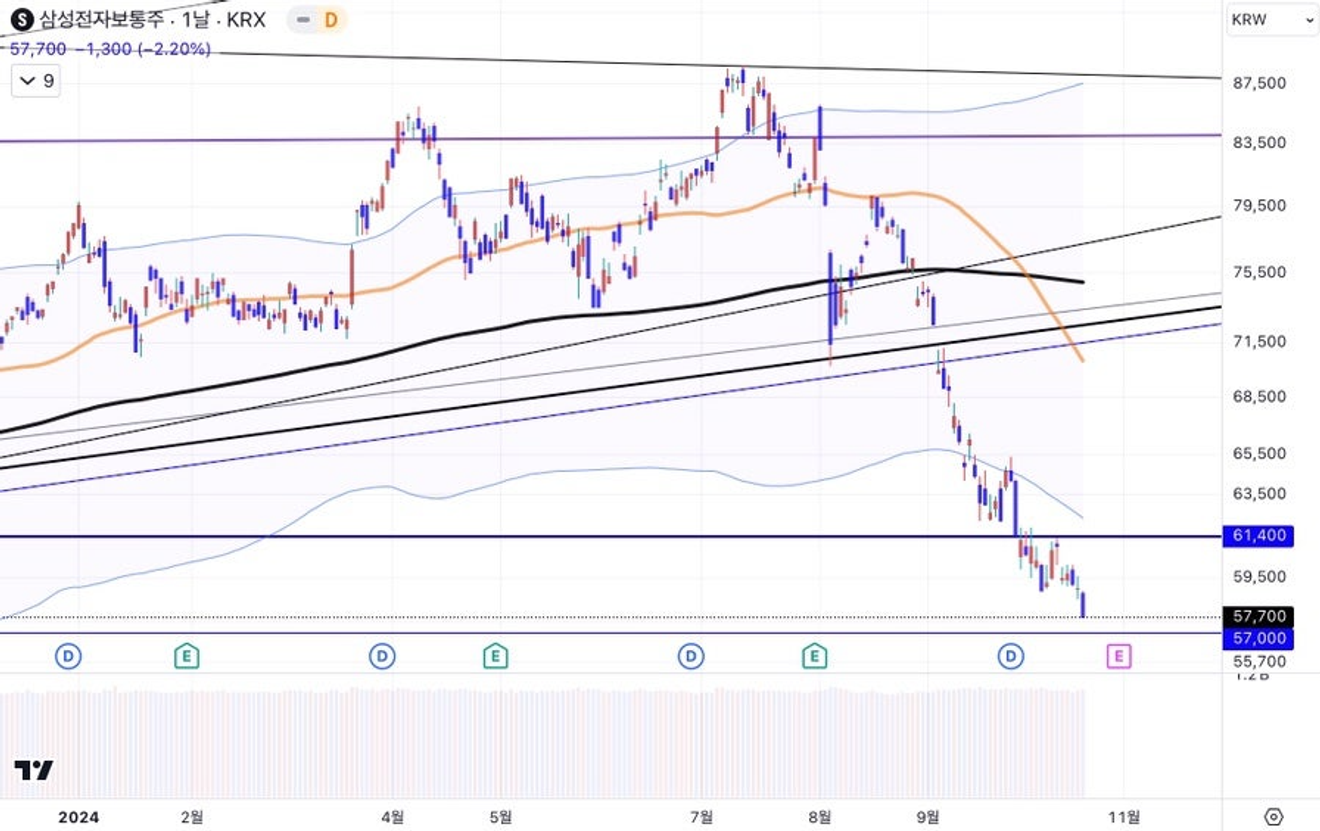Click the TradingView logo
The height and width of the screenshot is (831, 1320).
pyautogui.click(x=34, y=770)
